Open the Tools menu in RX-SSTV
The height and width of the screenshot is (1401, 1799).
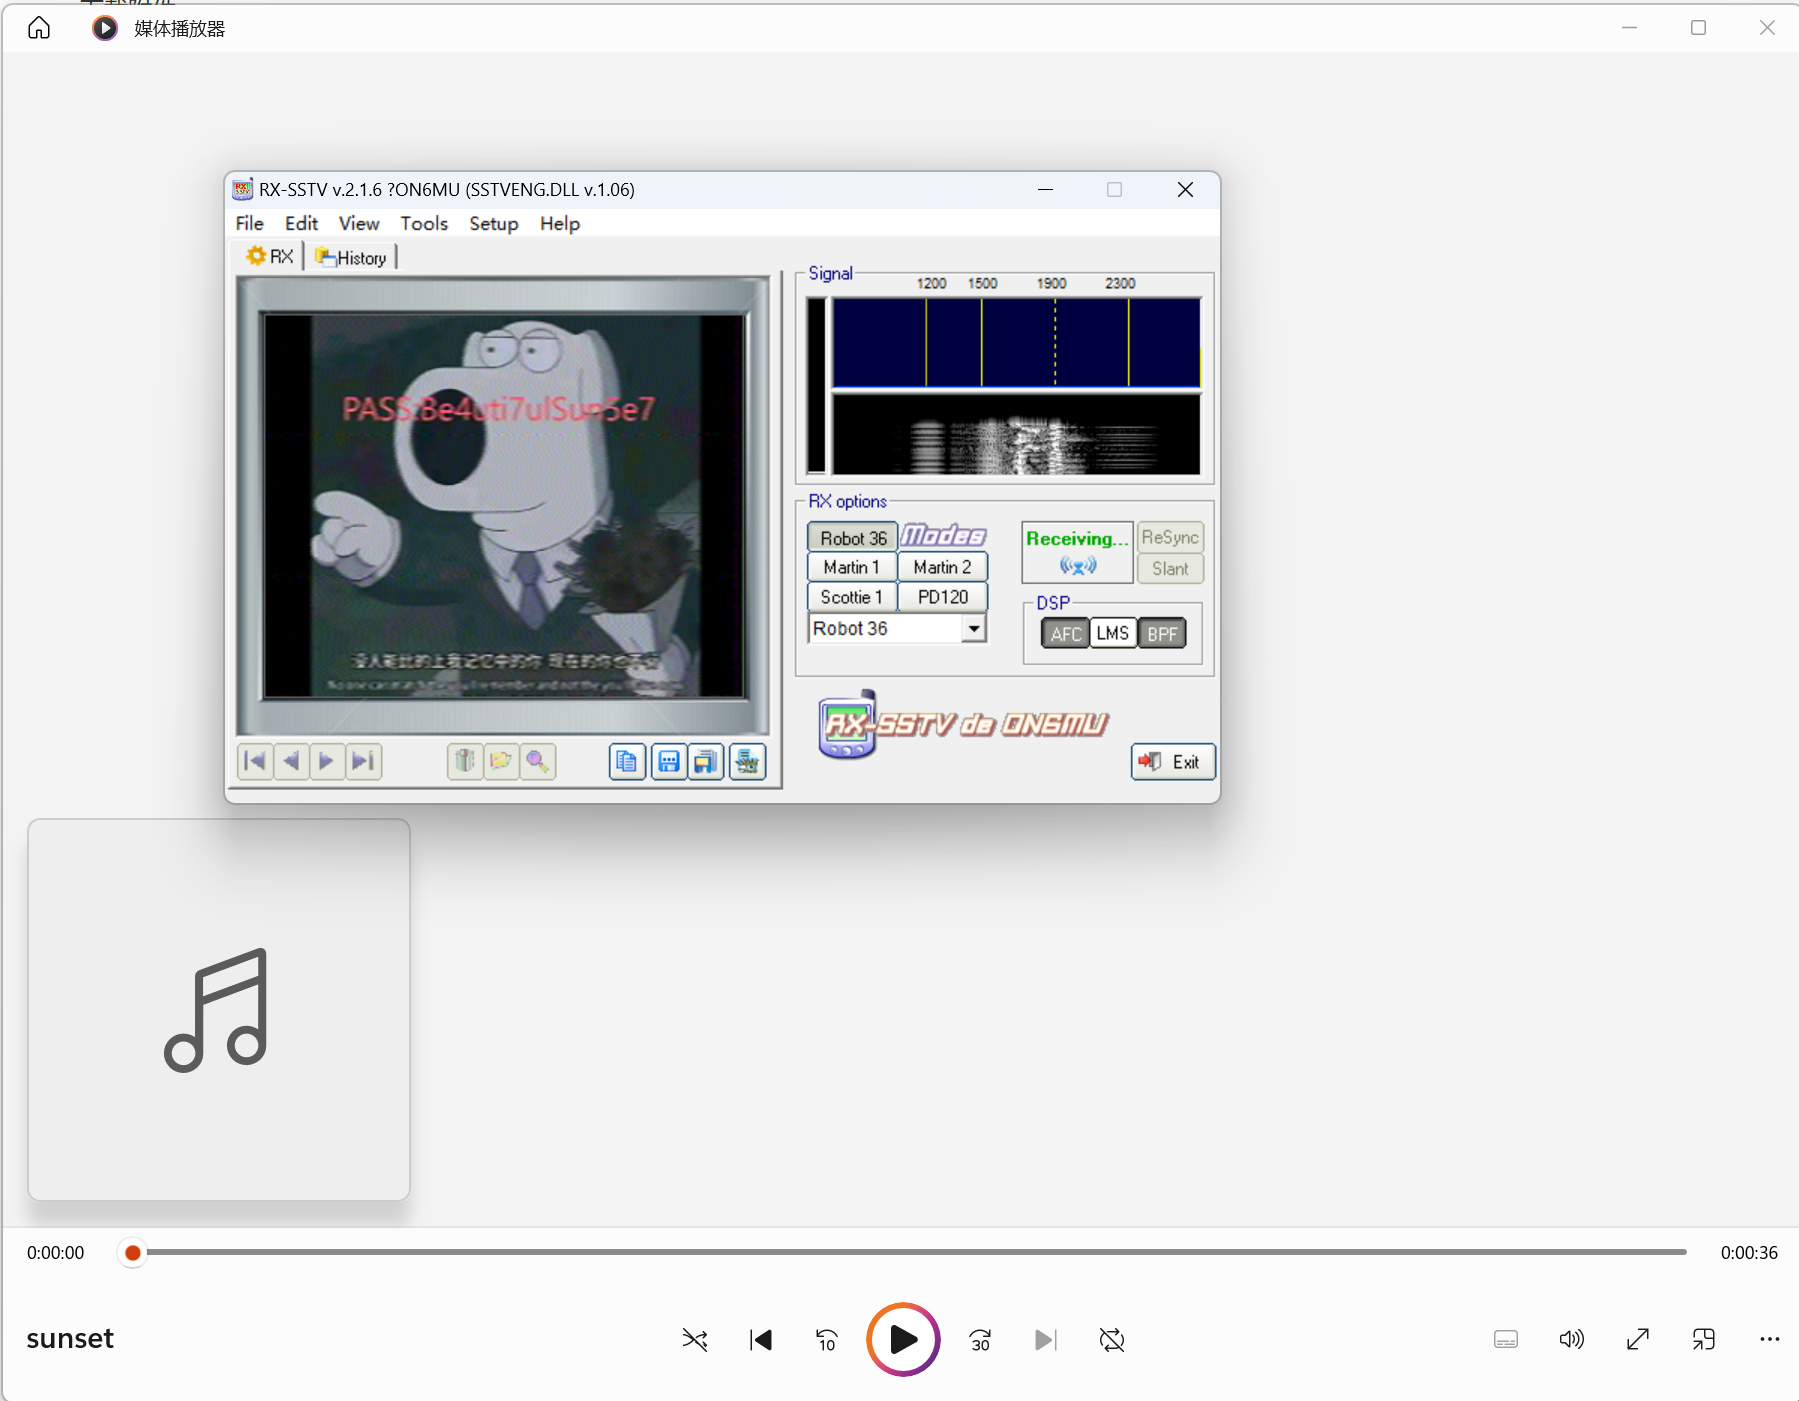[424, 224]
